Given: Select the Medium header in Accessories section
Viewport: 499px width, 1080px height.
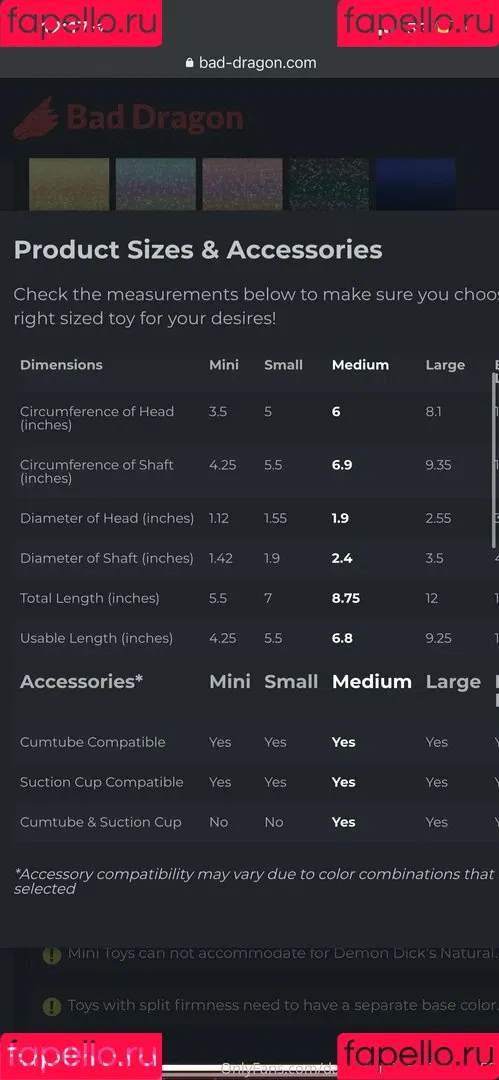Looking at the screenshot, I should 371,682.
